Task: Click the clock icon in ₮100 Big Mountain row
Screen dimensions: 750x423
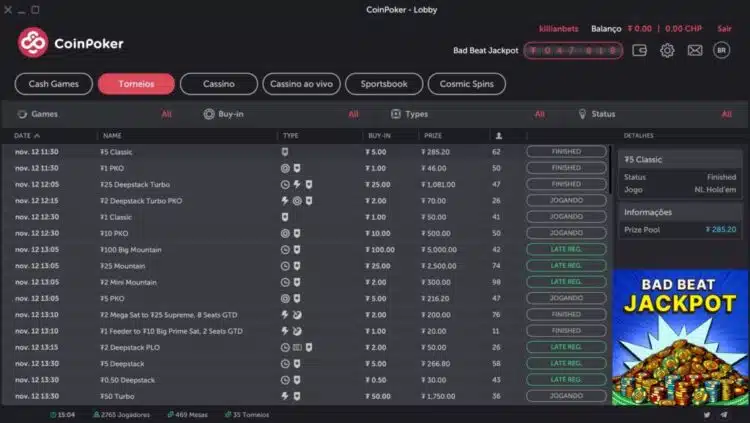Action: point(285,250)
